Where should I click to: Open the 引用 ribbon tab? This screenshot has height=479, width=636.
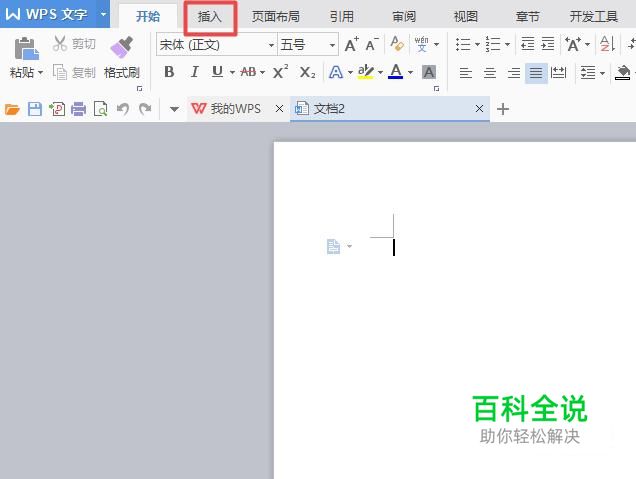(x=342, y=16)
